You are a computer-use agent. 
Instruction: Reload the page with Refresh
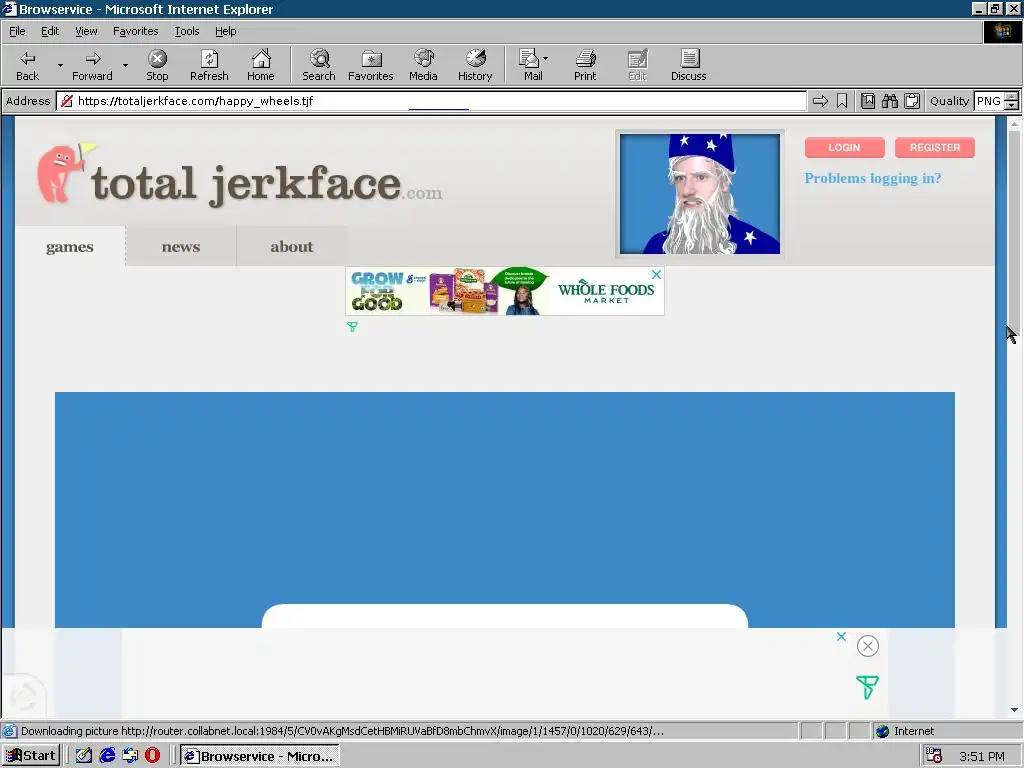click(x=209, y=65)
